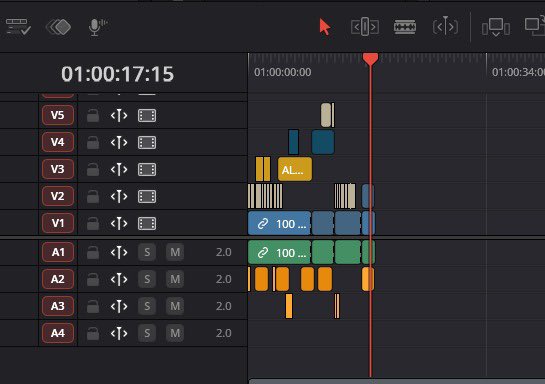Select the A3 track destination button
Image resolution: width=545 pixels, height=384 pixels.
pyautogui.click(x=58, y=306)
